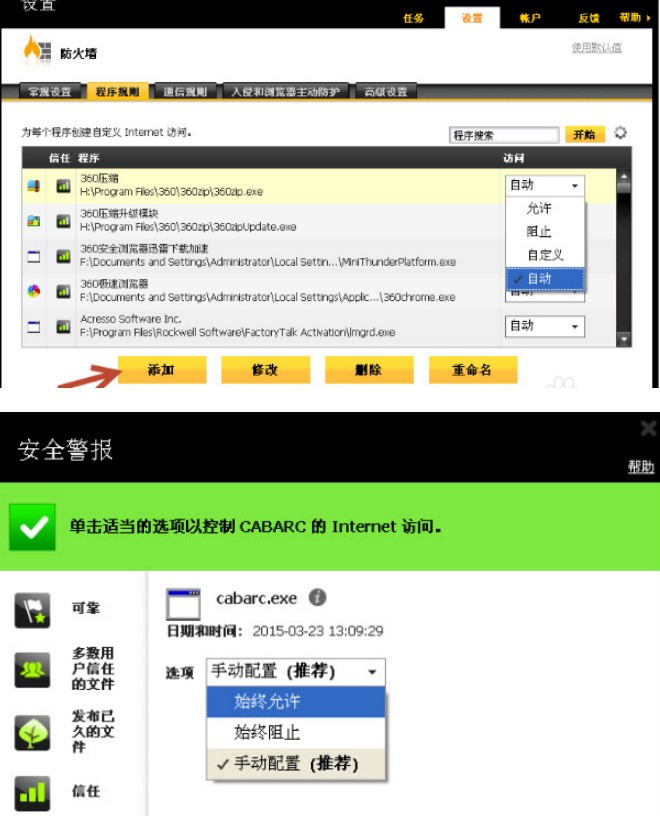Choose 始终阻止 option
The image size is (660, 816).
coord(296,733)
